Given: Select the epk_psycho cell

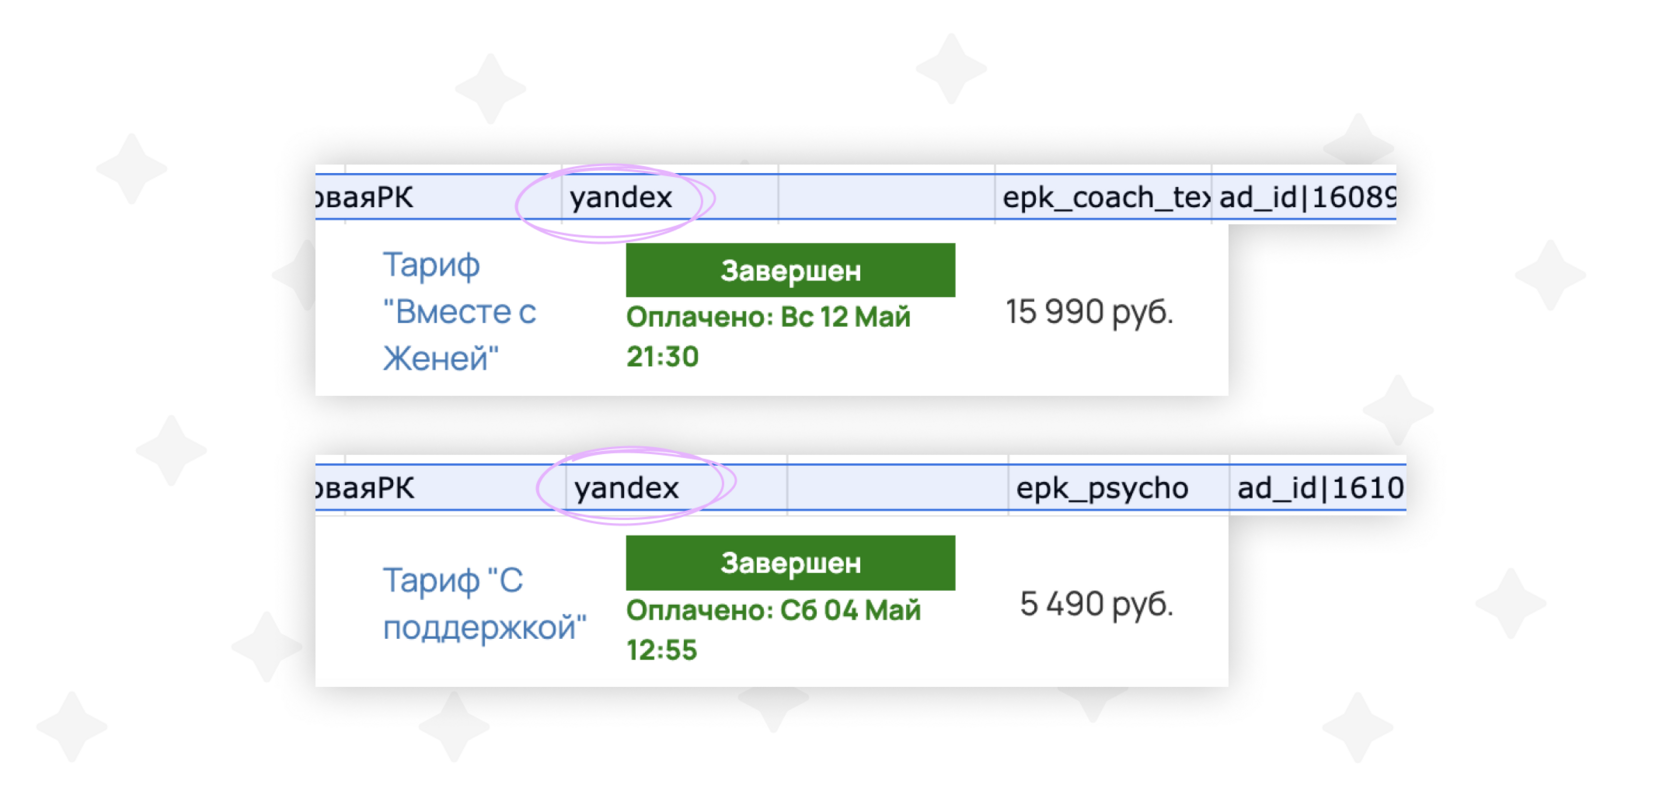Looking at the screenshot, I should [1103, 489].
